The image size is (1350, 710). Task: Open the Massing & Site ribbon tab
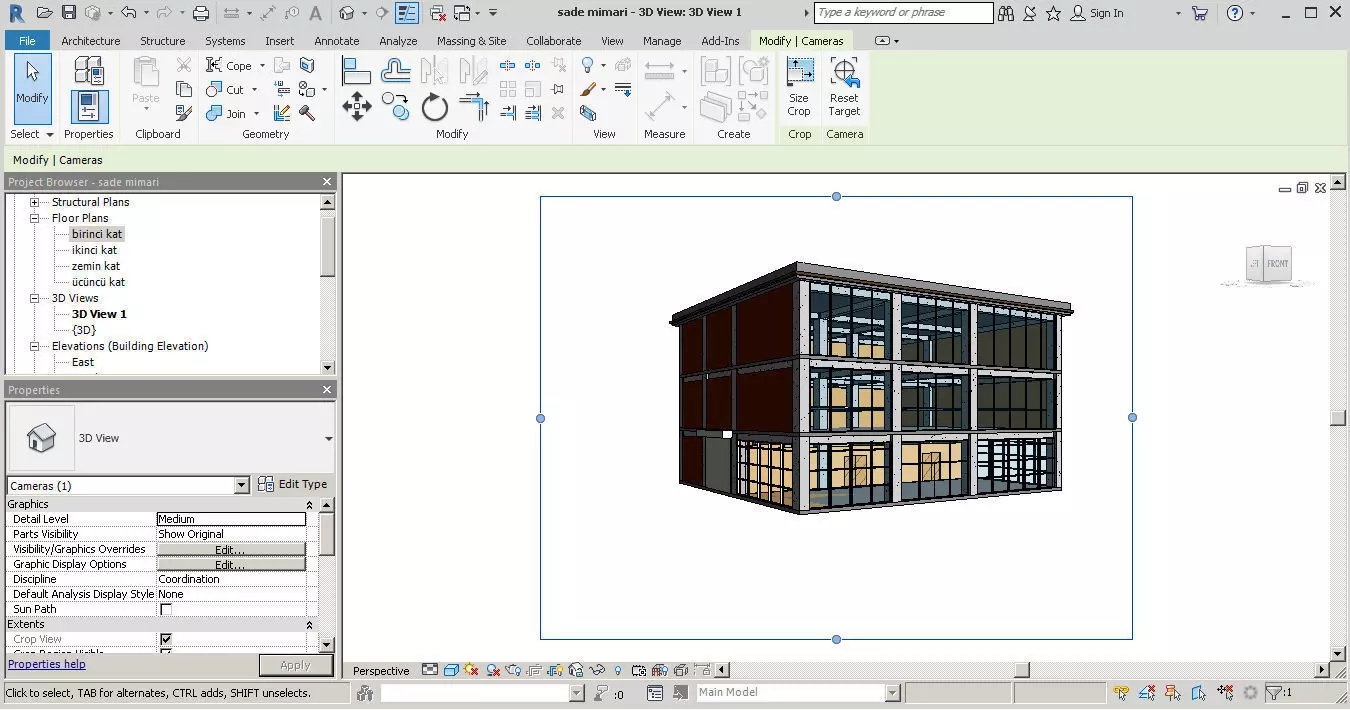tap(471, 41)
